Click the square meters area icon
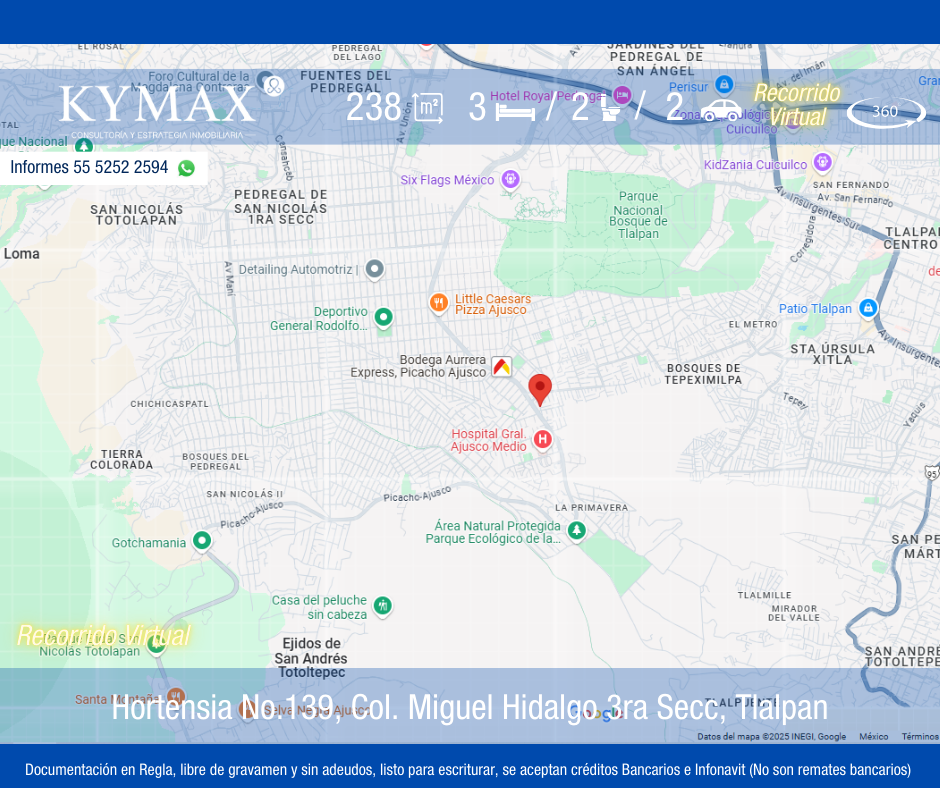The height and width of the screenshot is (788, 940). click(x=429, y=109)
